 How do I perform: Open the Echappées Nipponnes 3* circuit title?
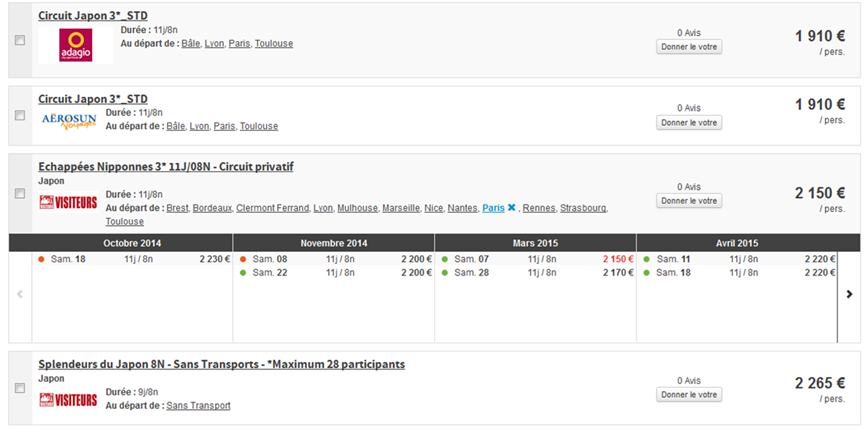tap(165, 166)
